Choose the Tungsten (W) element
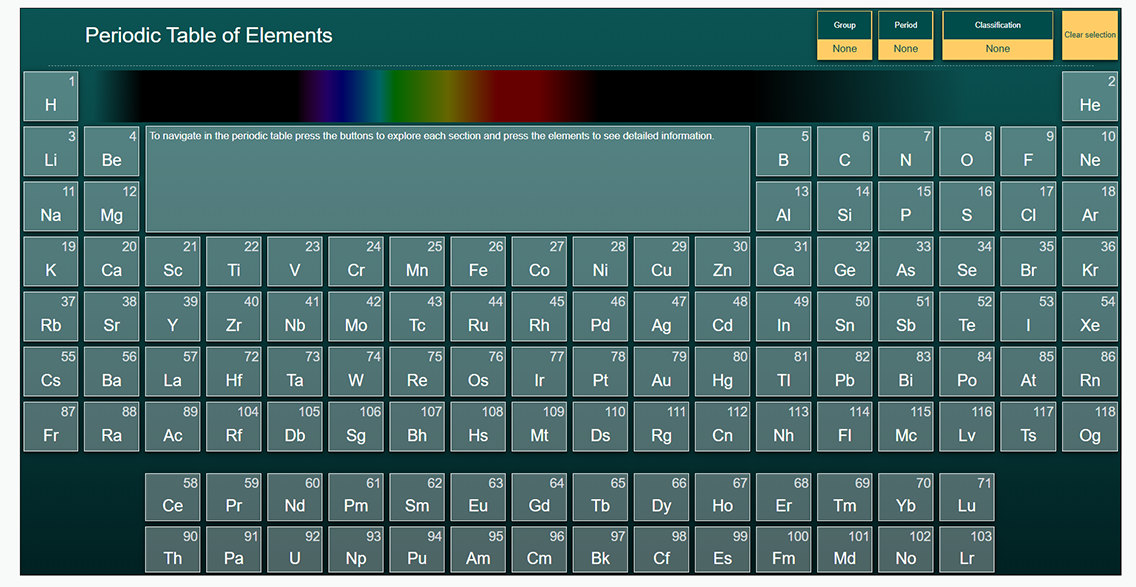 (x=356, y=372)
